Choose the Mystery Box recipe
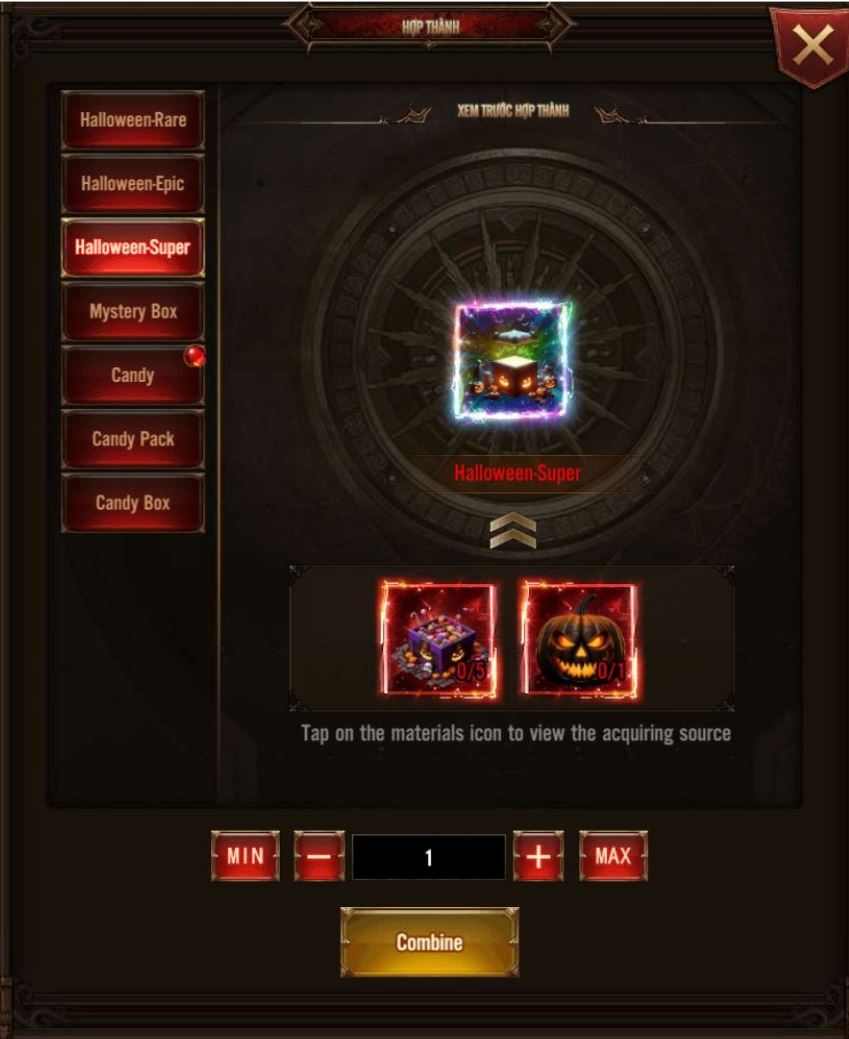 click(x=133, y=311)
